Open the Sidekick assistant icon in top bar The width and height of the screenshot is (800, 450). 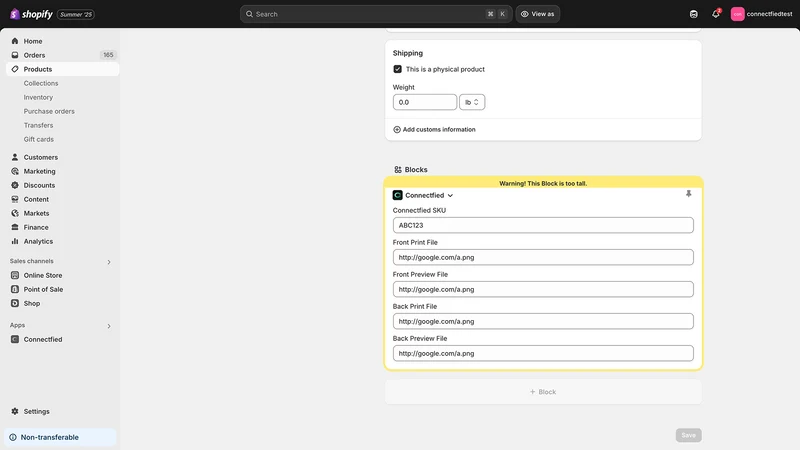coord(693,14)
